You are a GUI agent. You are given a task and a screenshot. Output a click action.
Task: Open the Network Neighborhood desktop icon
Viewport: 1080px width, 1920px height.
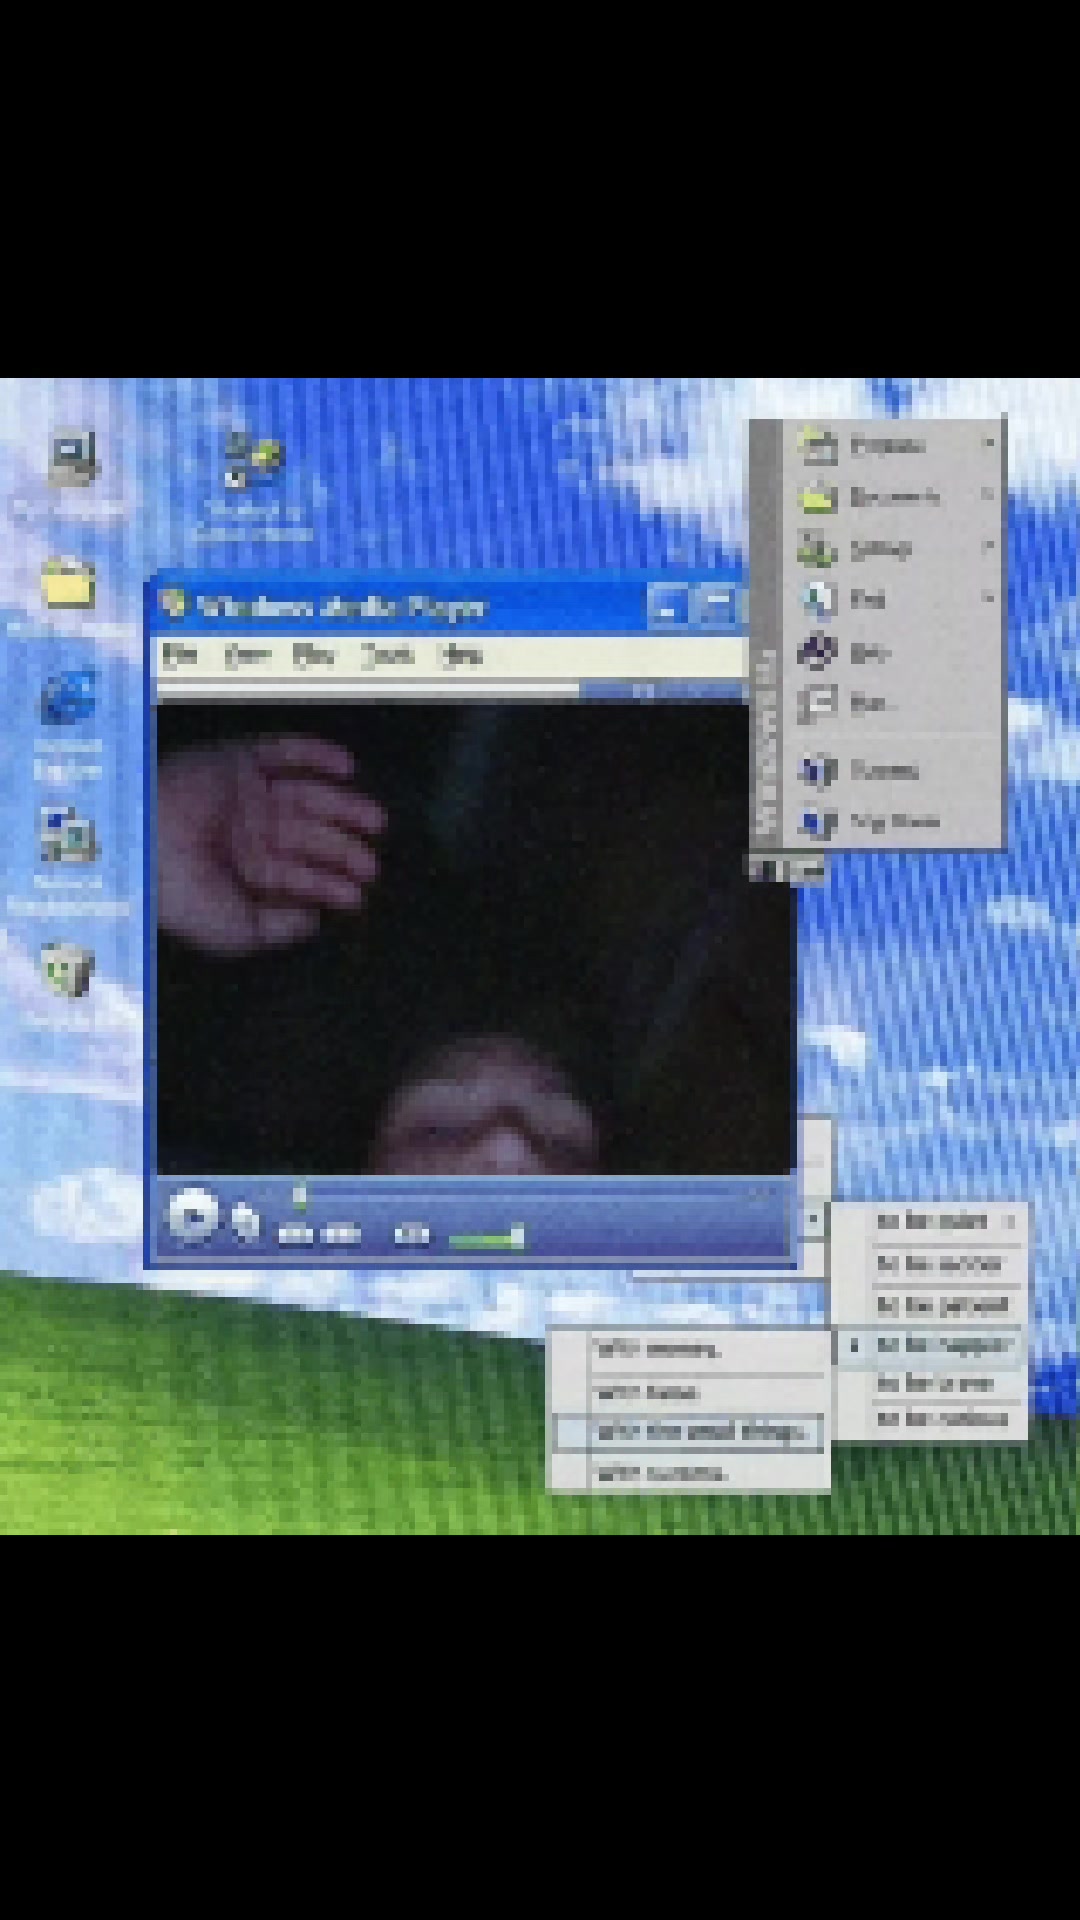pos(67,836)
